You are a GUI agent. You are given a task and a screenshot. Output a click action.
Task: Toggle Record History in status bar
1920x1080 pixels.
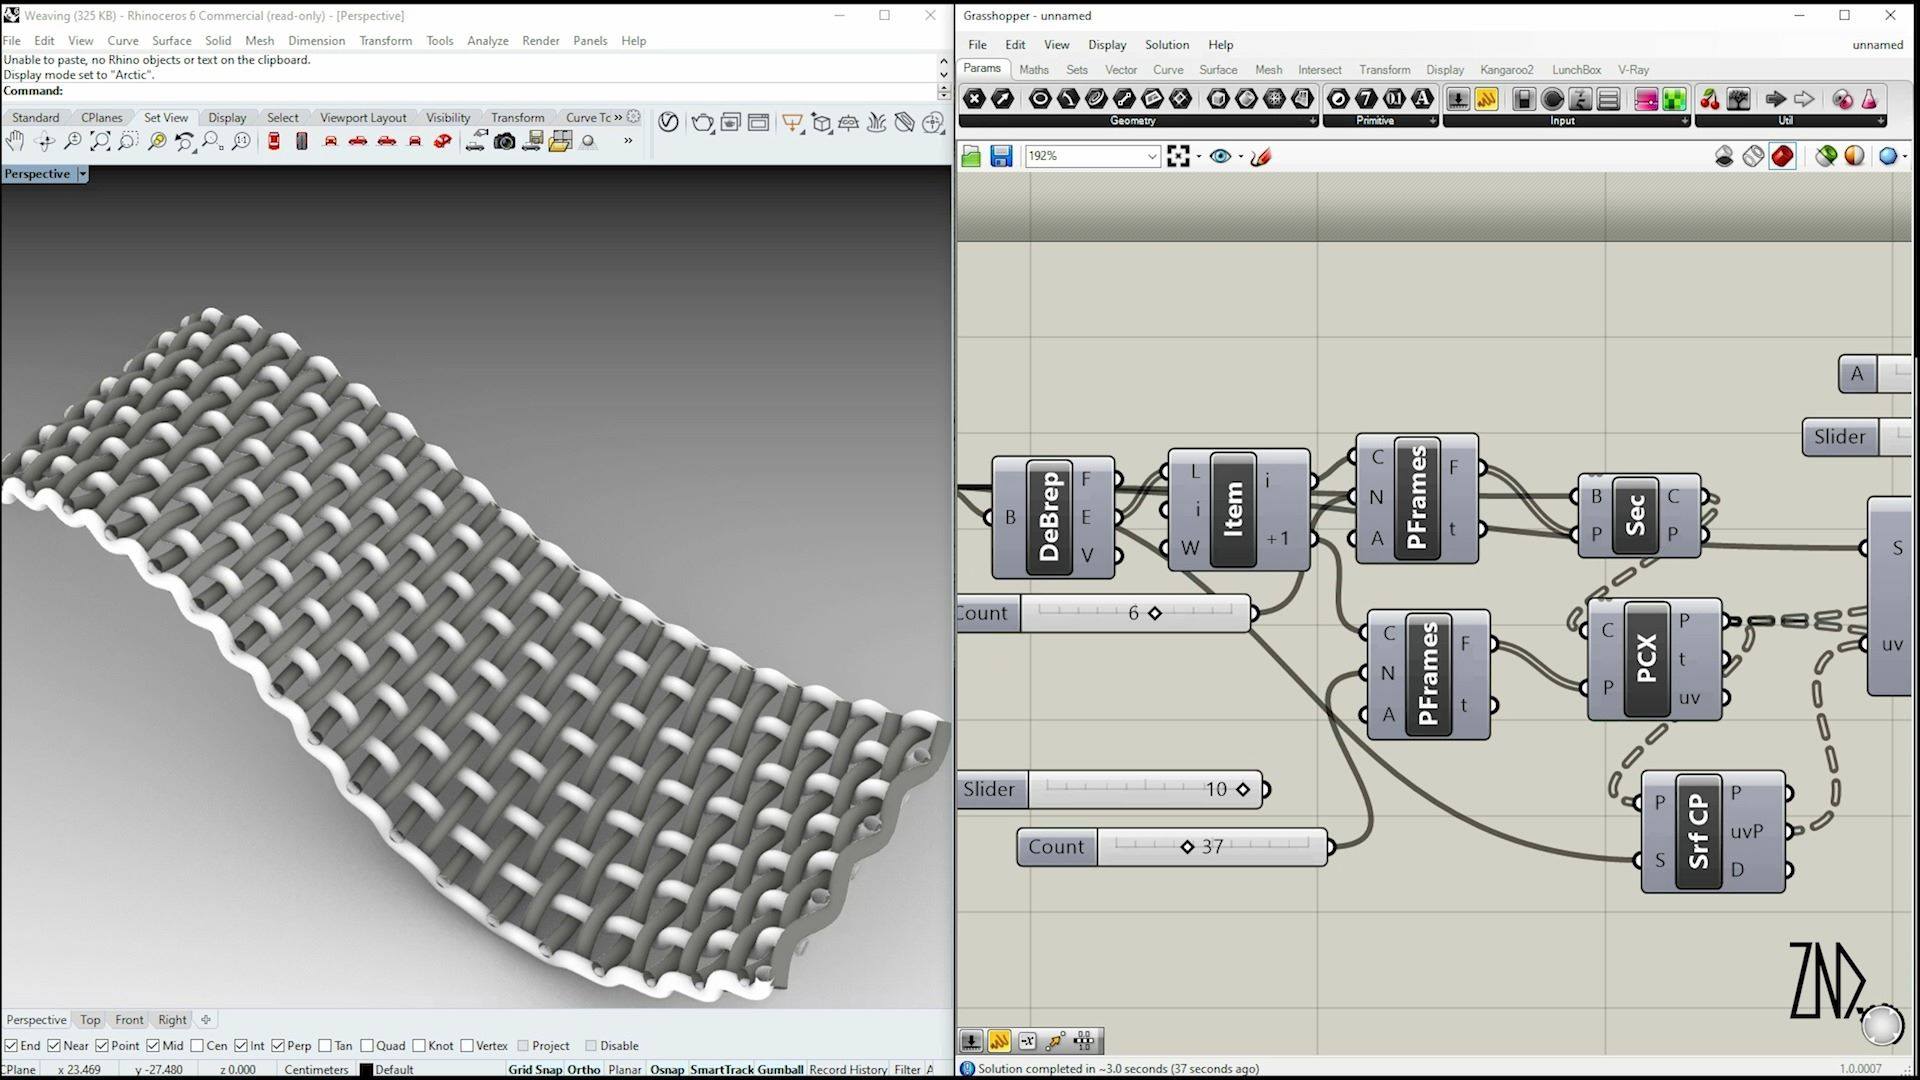click(848, 1069)
